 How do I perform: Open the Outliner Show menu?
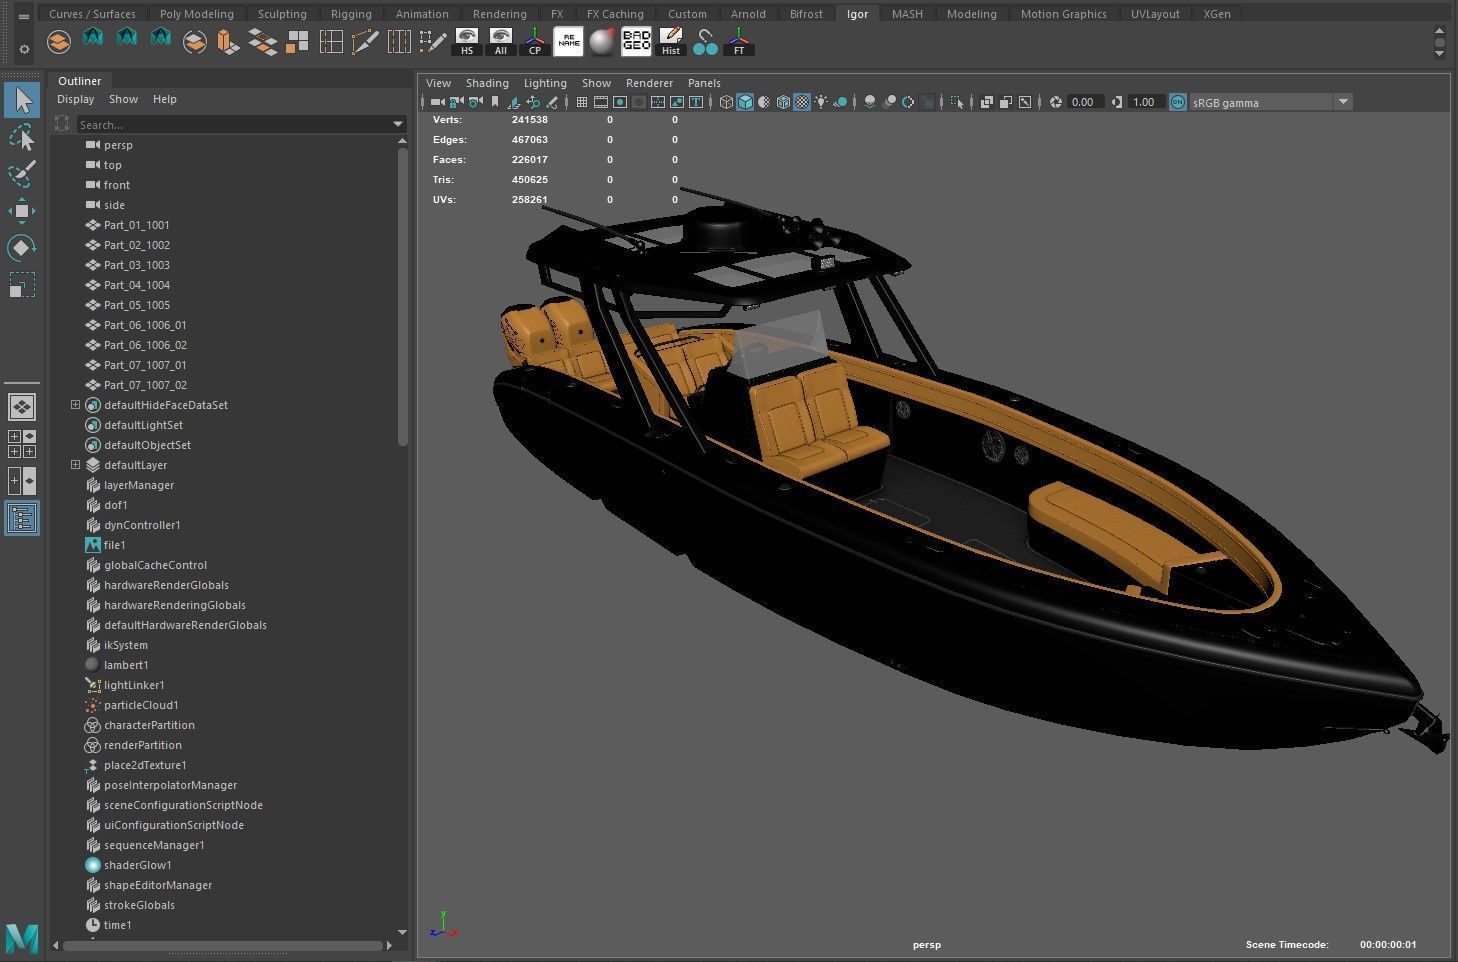point(123,99)
